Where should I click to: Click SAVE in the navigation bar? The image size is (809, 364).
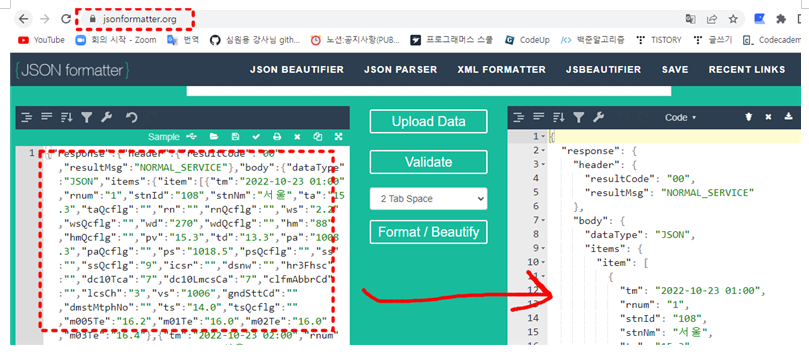[675, 70]
